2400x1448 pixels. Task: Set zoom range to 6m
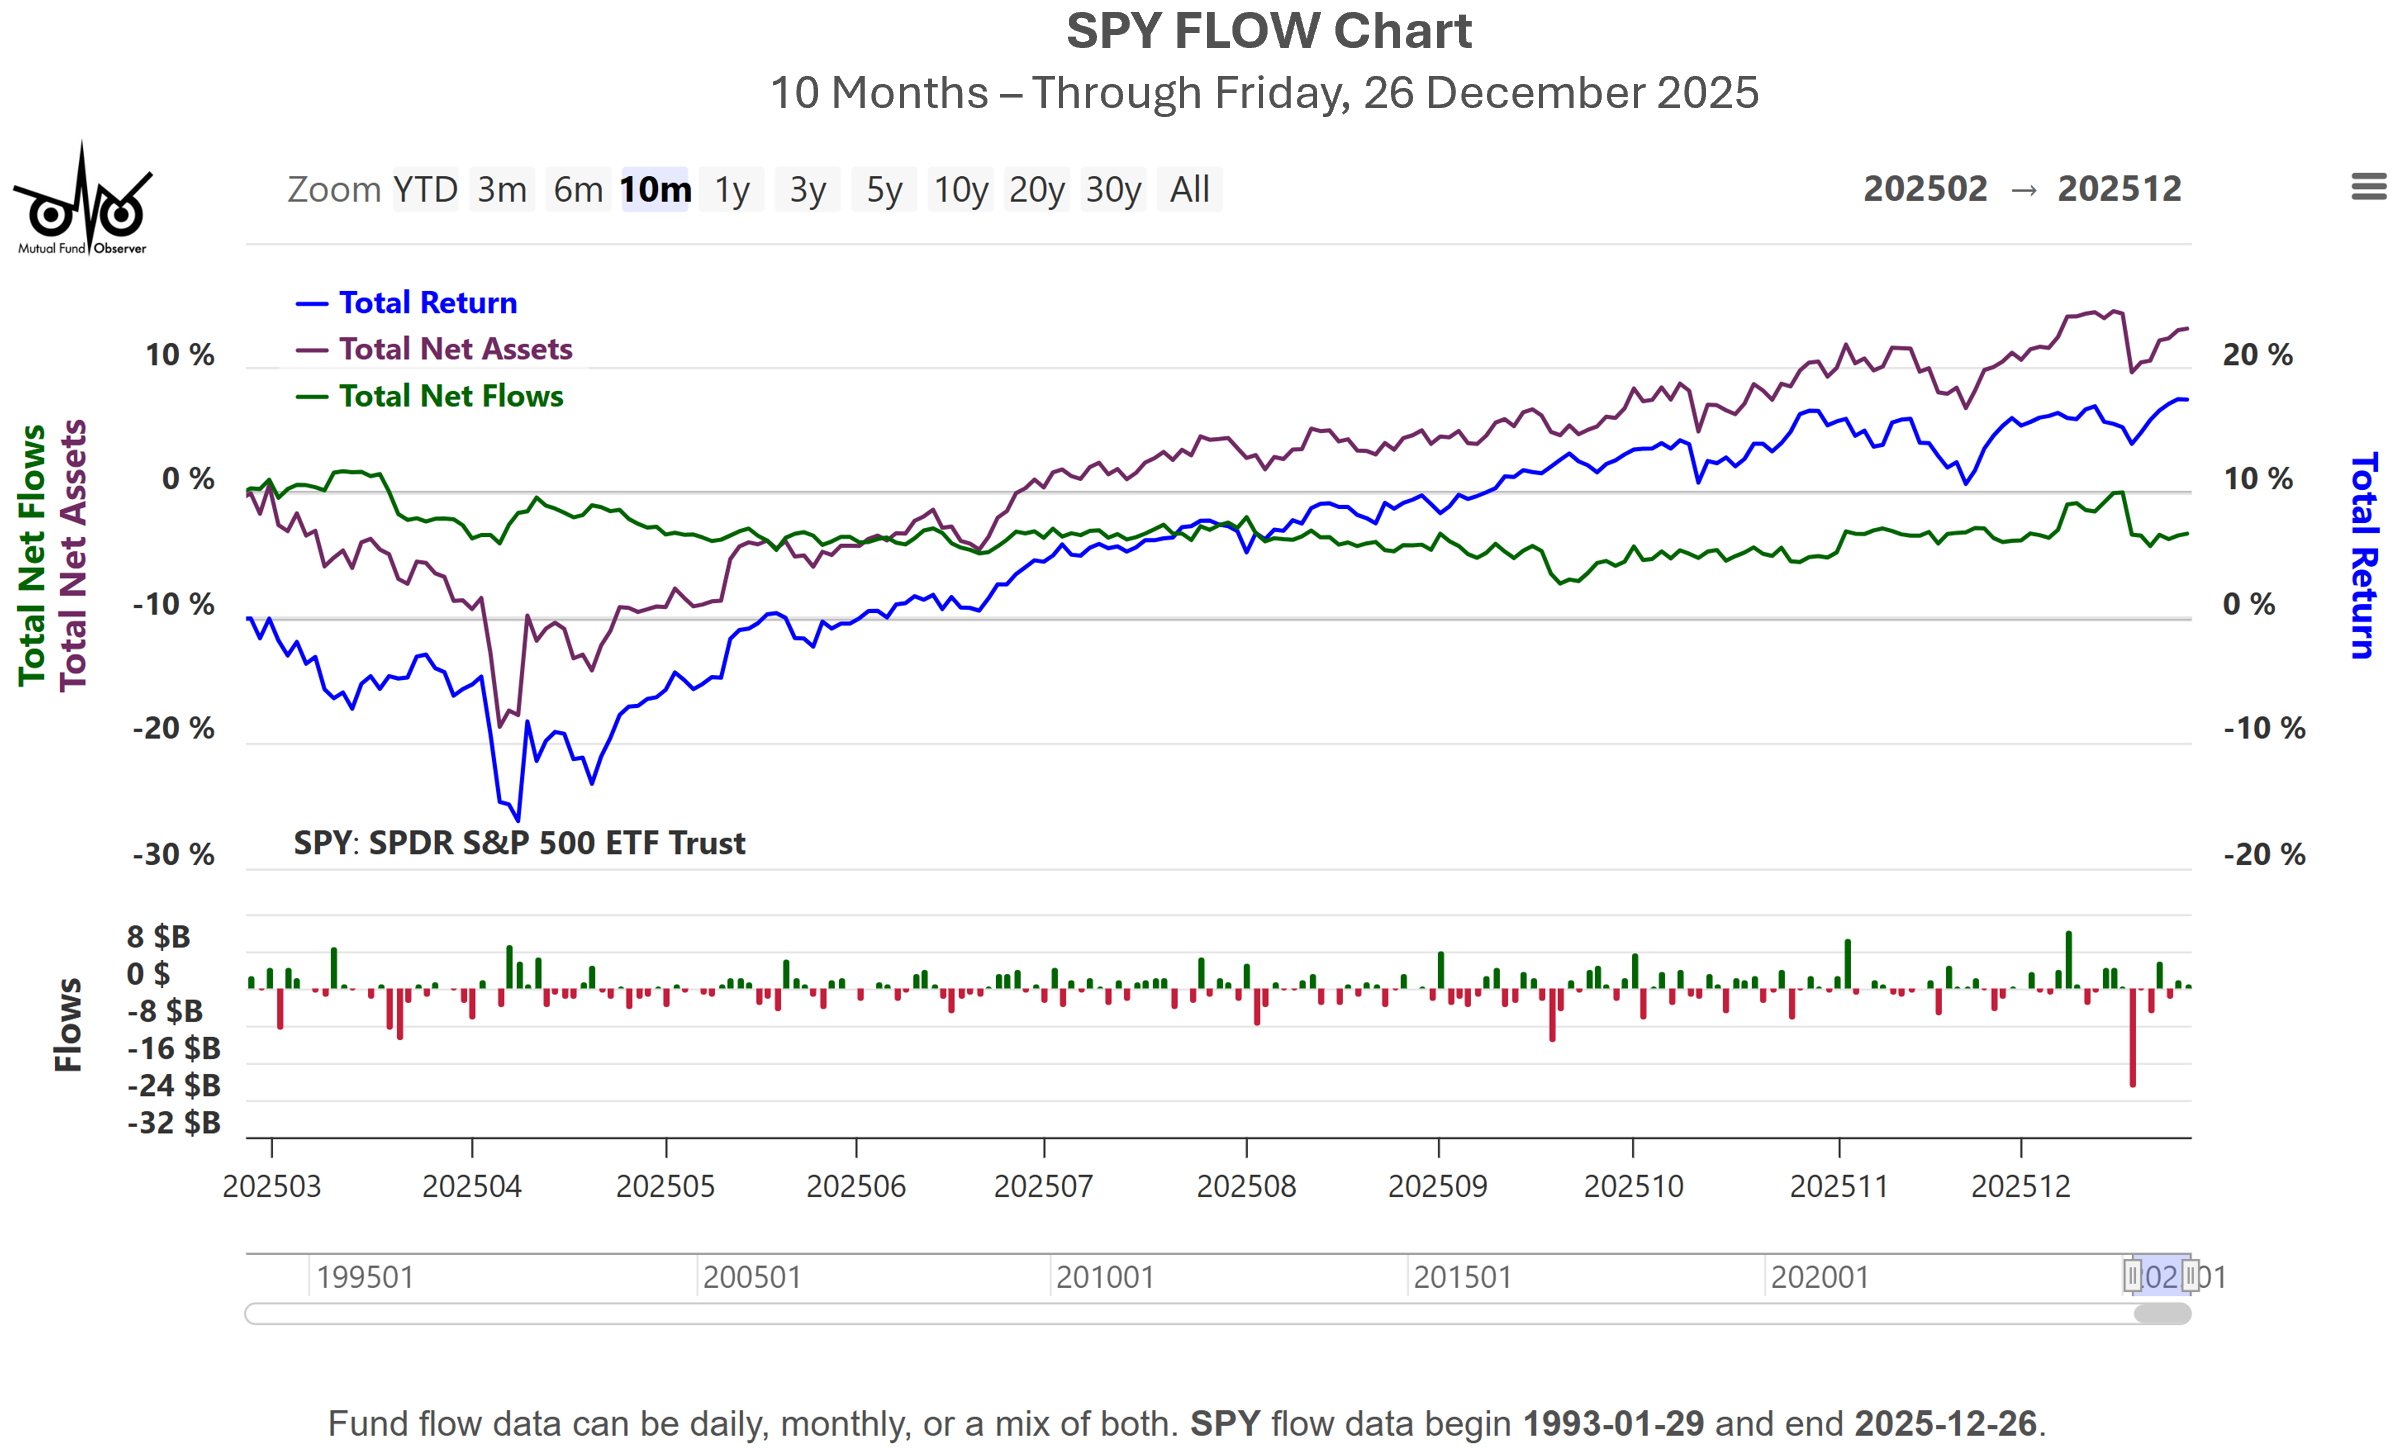tap(578, 189)
